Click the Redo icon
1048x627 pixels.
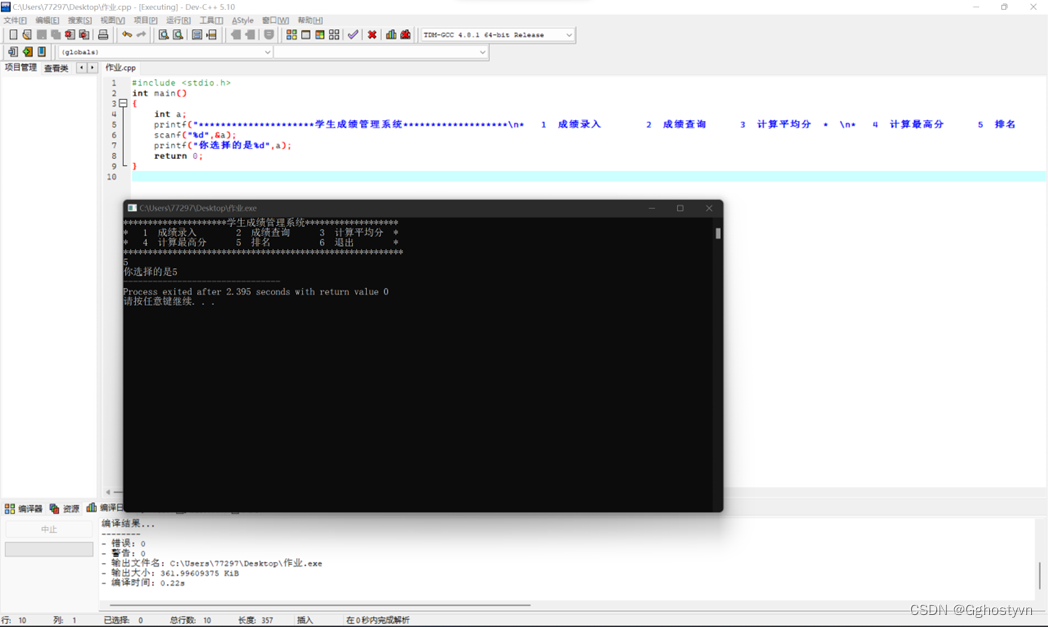pyautogui.click(x=141, y=35)
